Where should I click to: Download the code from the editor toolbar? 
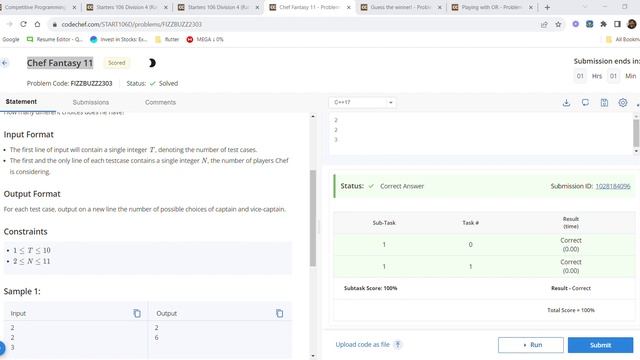566,103
